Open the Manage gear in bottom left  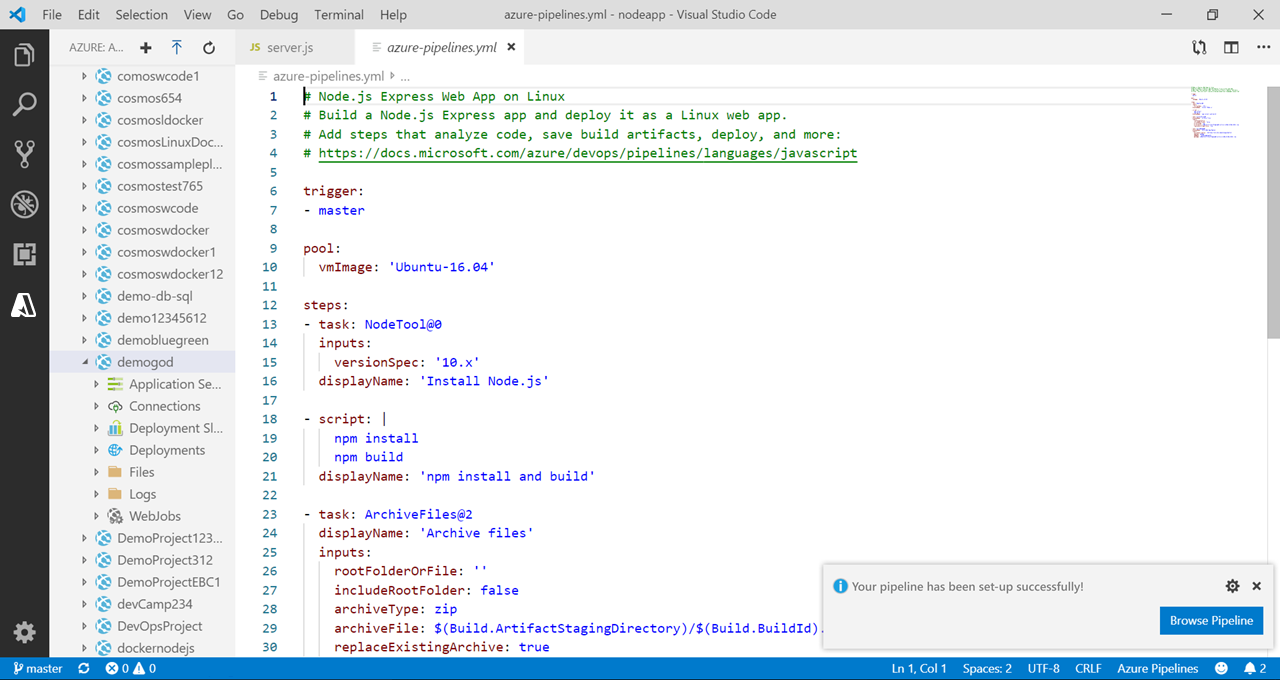click(x=24, y=631)
